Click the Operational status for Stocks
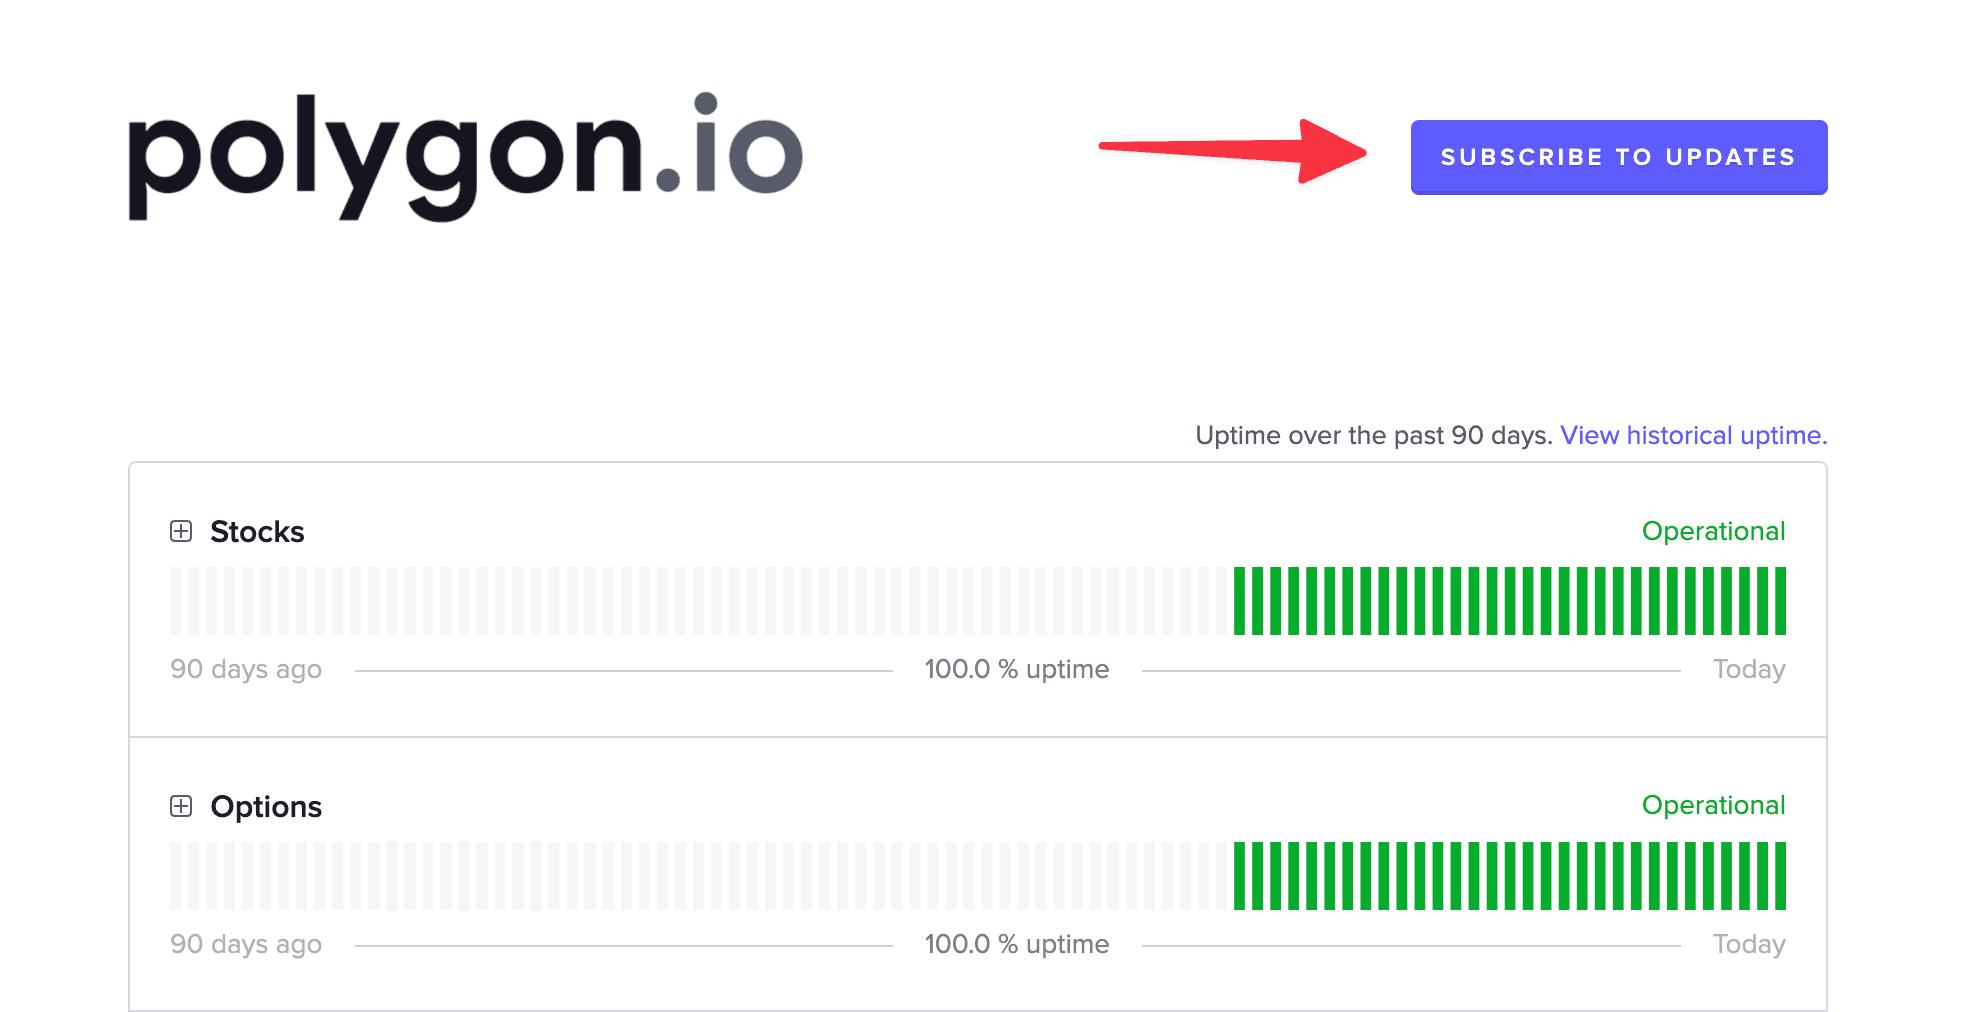 (x=1713, y=531)
